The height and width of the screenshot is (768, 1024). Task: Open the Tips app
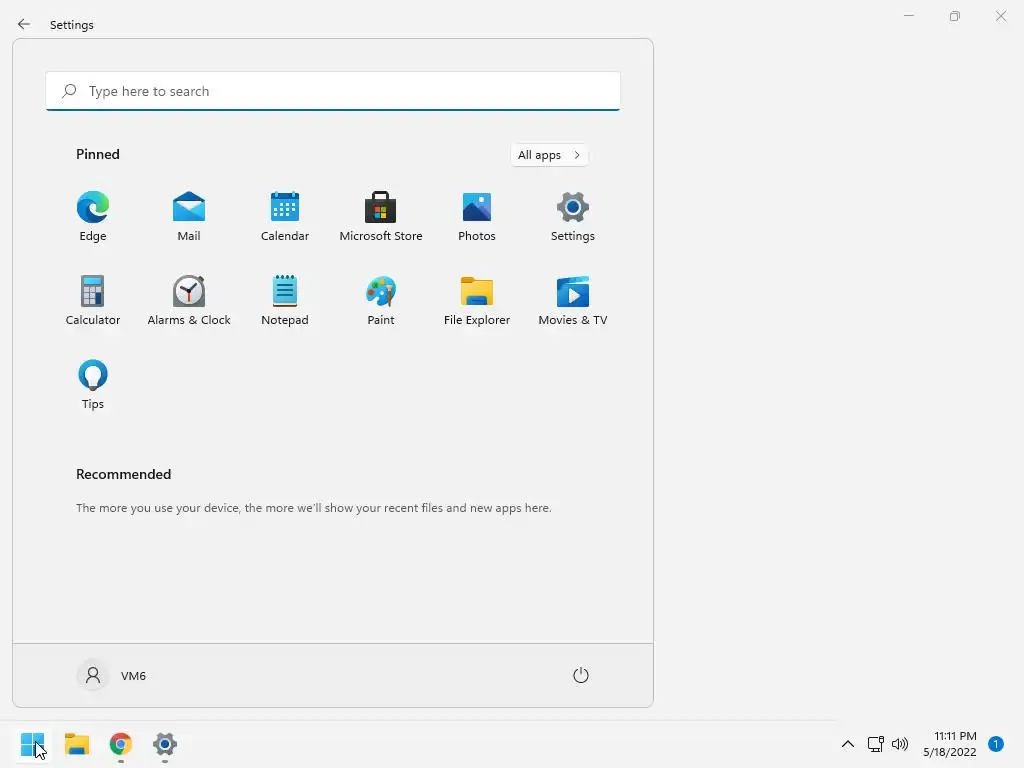pos(93,385)
